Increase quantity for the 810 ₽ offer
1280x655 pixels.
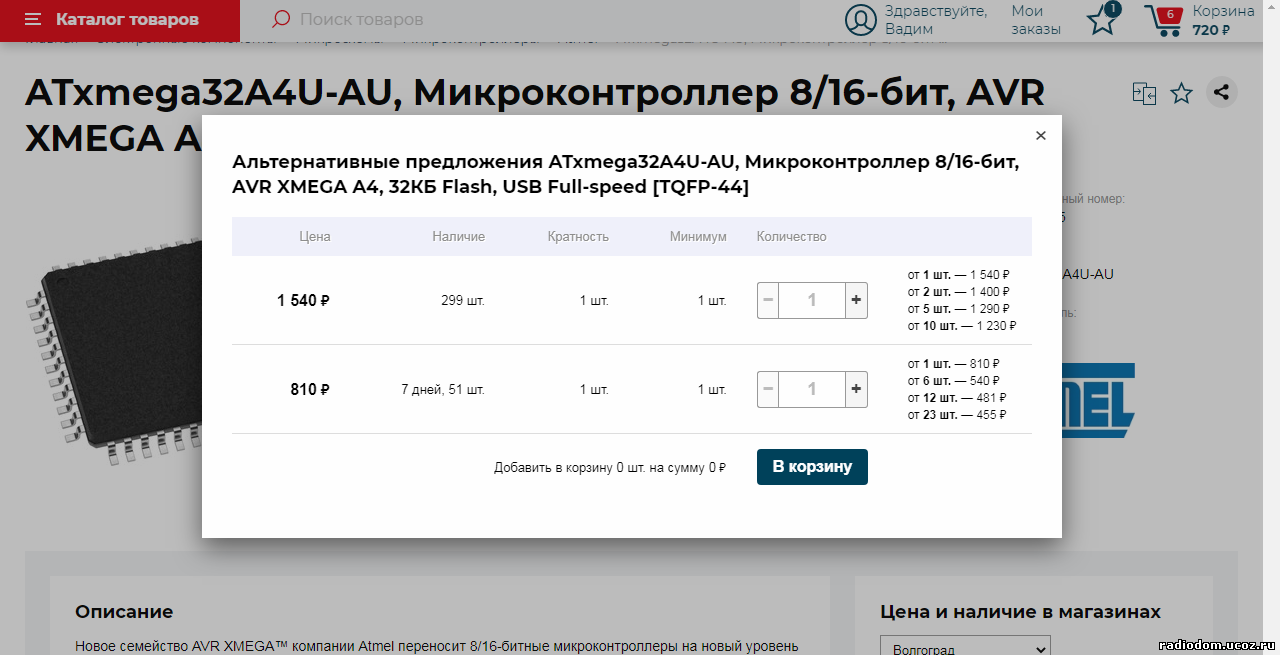click(856, 389)
